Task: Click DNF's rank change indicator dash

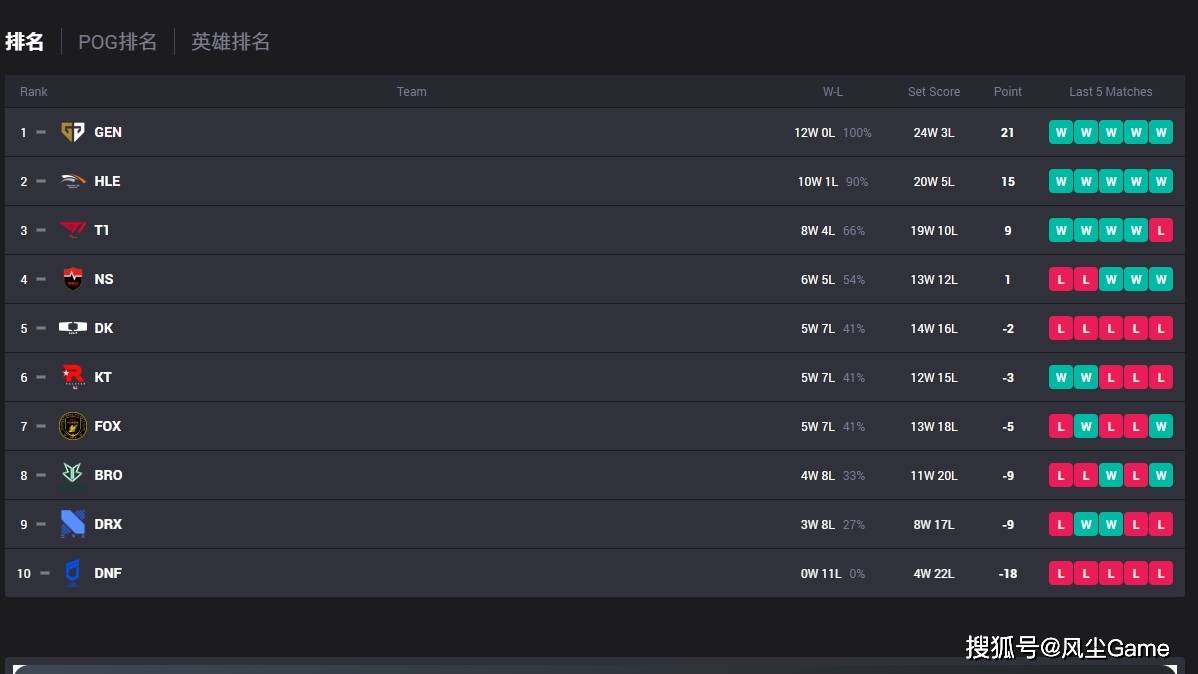Action: tap(45, 572)
